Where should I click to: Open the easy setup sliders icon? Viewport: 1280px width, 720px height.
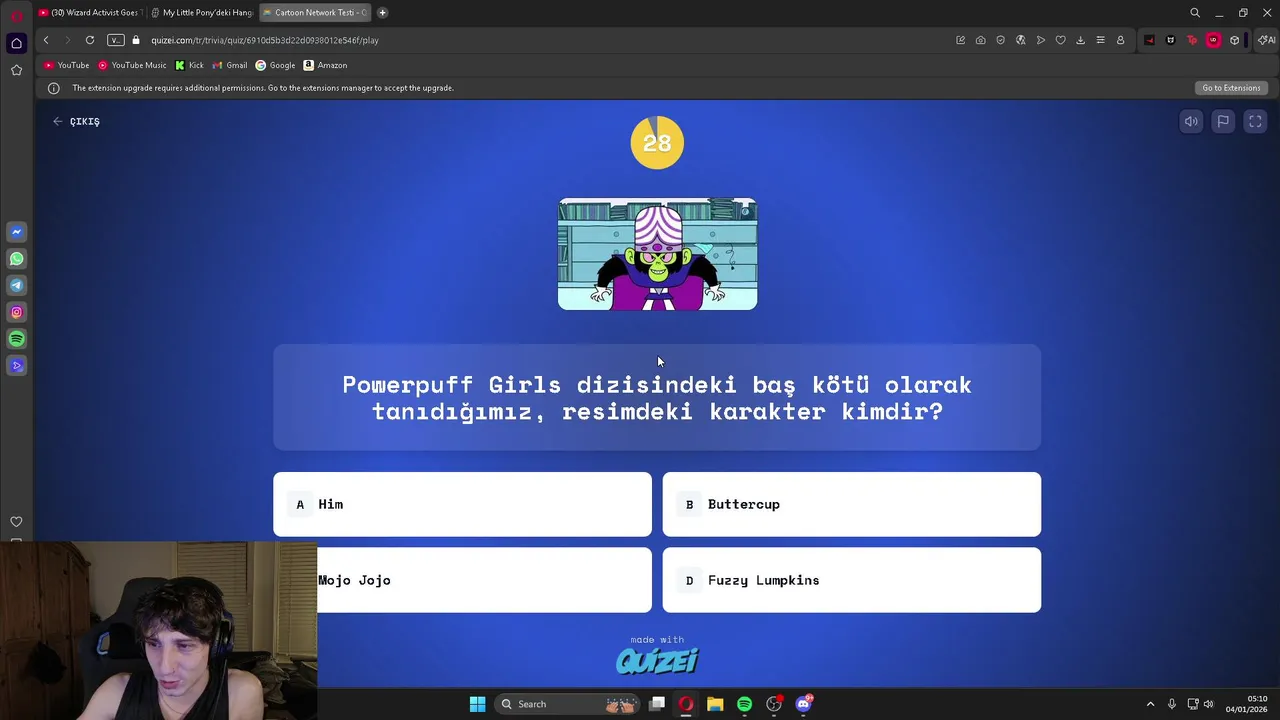coord(1100,40)
